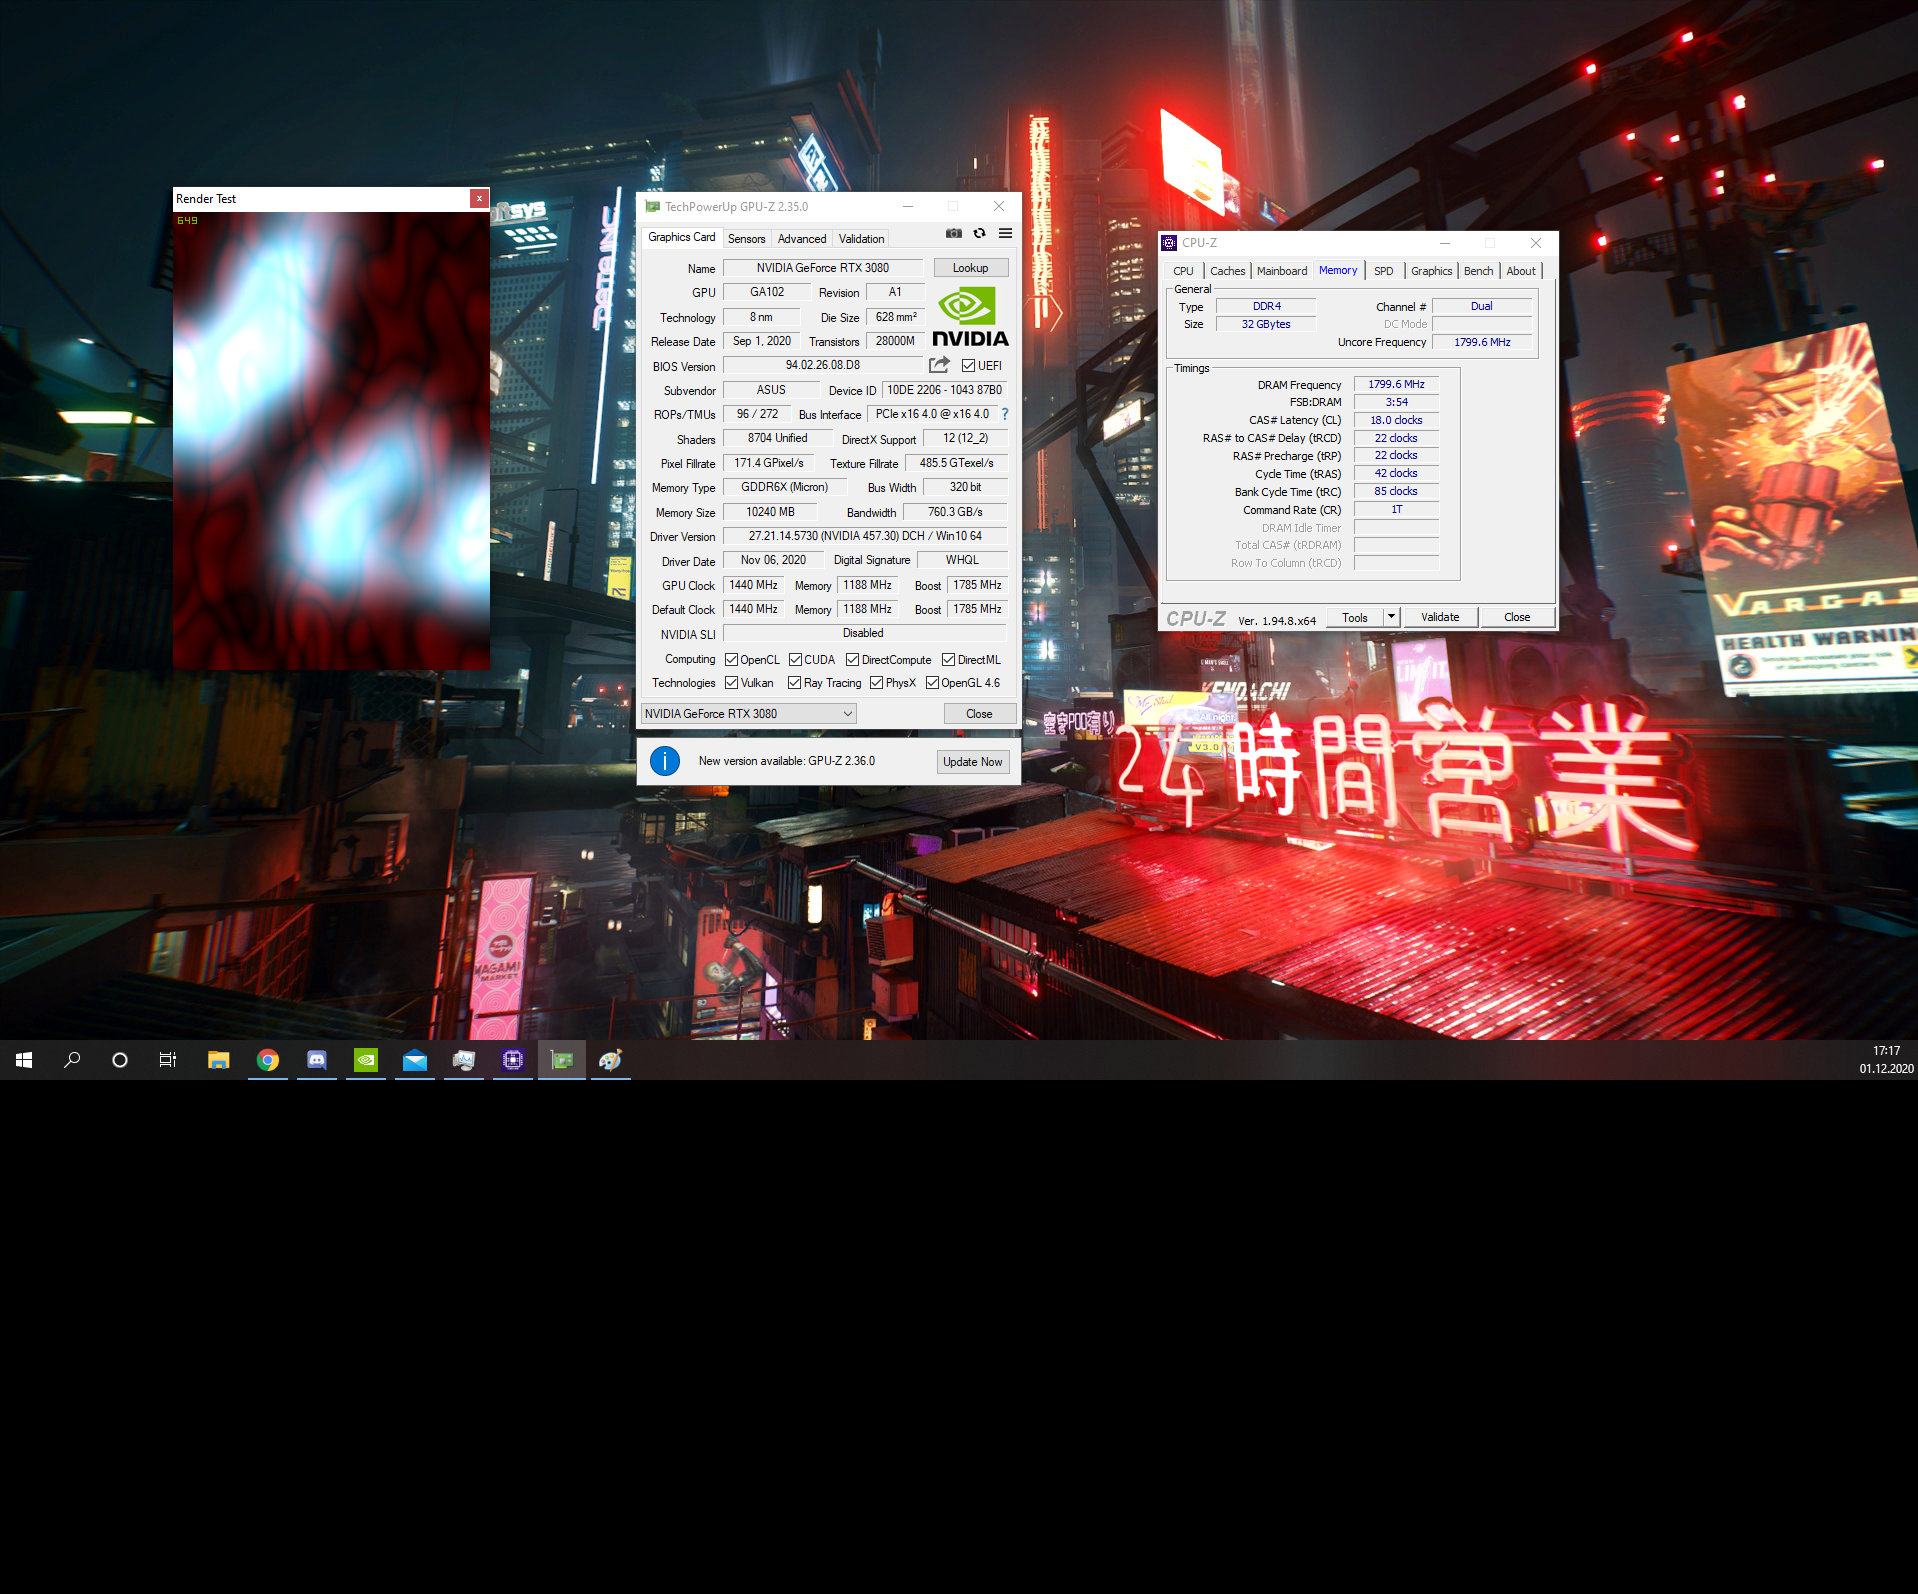Toggle the DirectCompute checkbox
This screenshot has width=1918, height=1594.
(x=852, y=660)
